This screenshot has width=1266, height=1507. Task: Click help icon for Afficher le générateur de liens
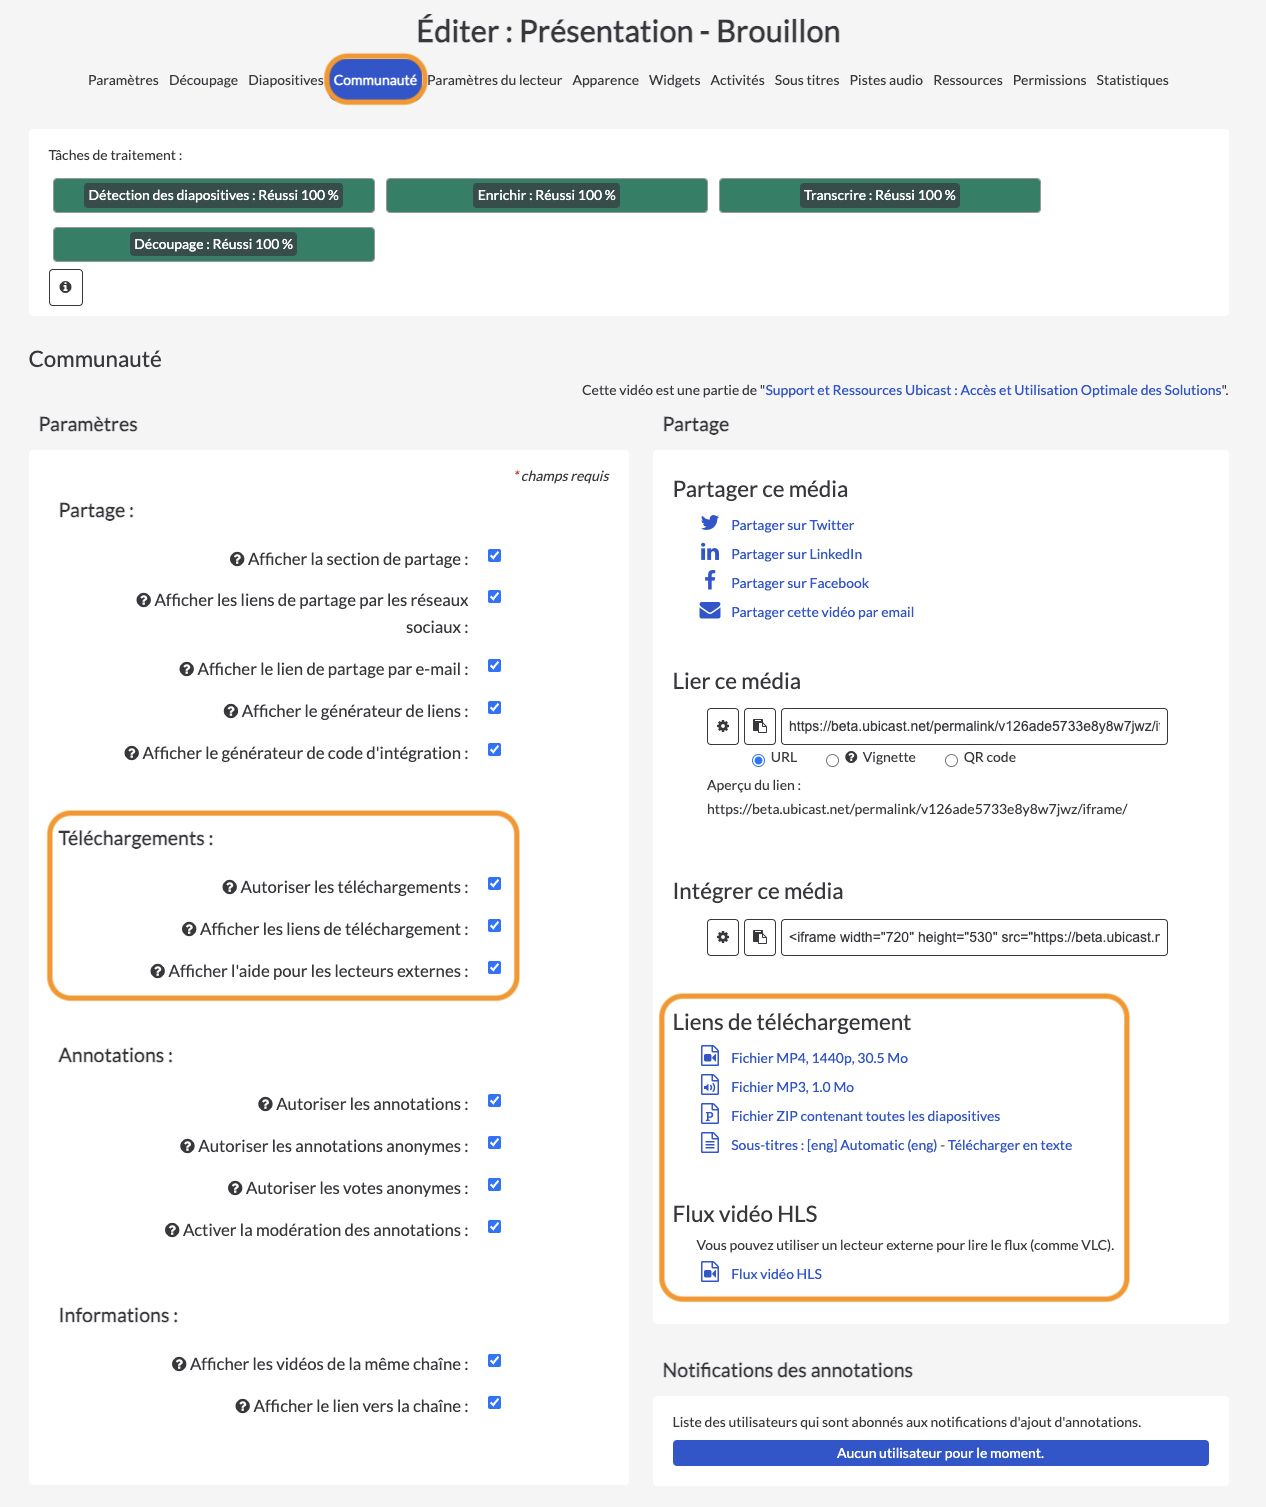231,711
